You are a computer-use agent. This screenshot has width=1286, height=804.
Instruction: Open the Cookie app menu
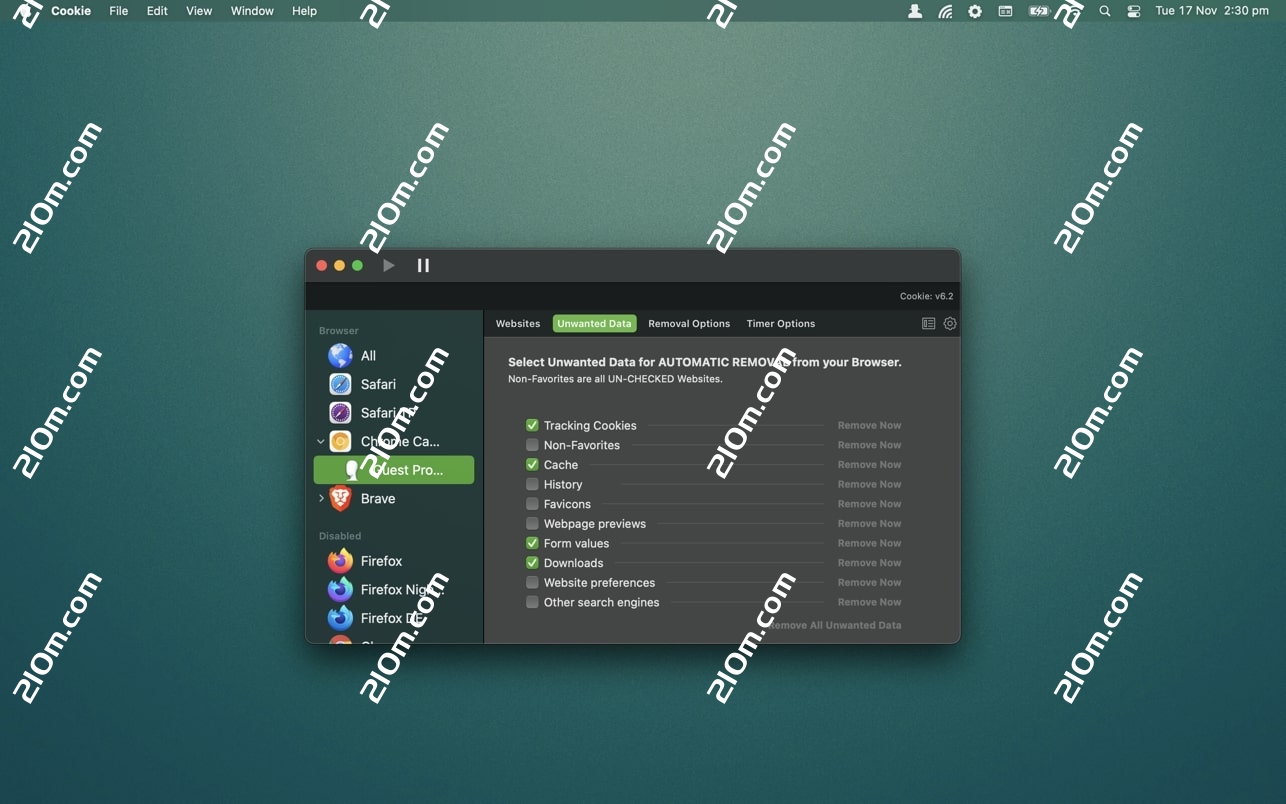click(x=71, y=11)
